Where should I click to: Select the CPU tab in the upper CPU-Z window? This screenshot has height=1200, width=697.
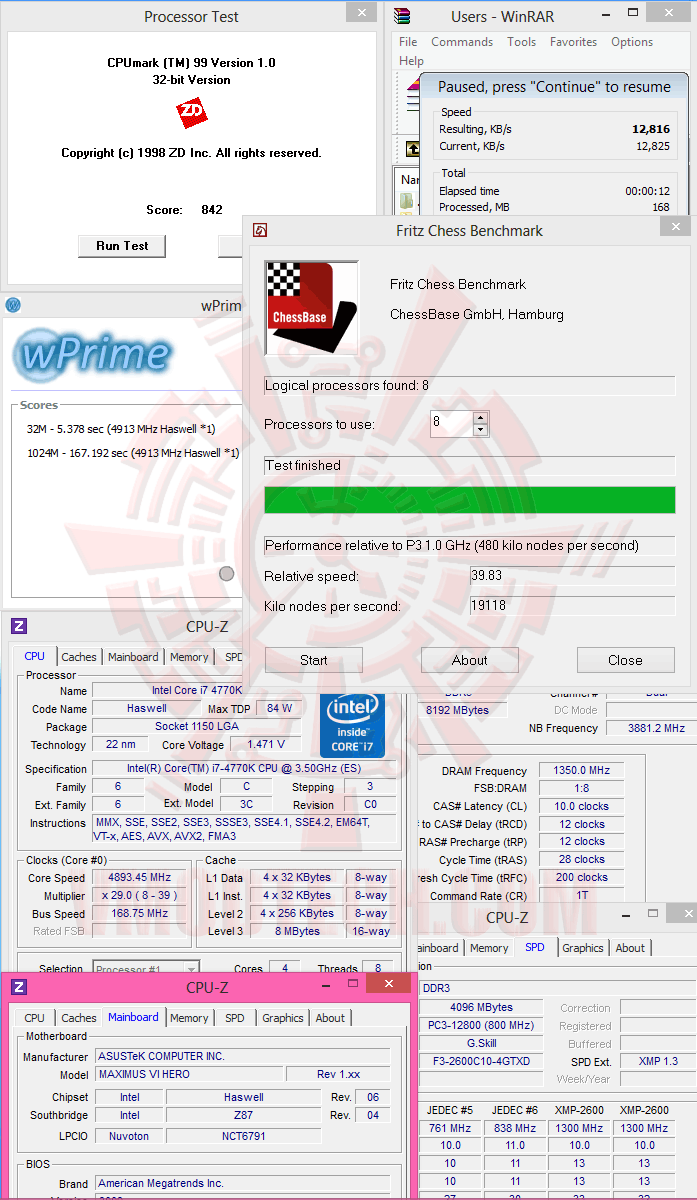coord(34,657)
